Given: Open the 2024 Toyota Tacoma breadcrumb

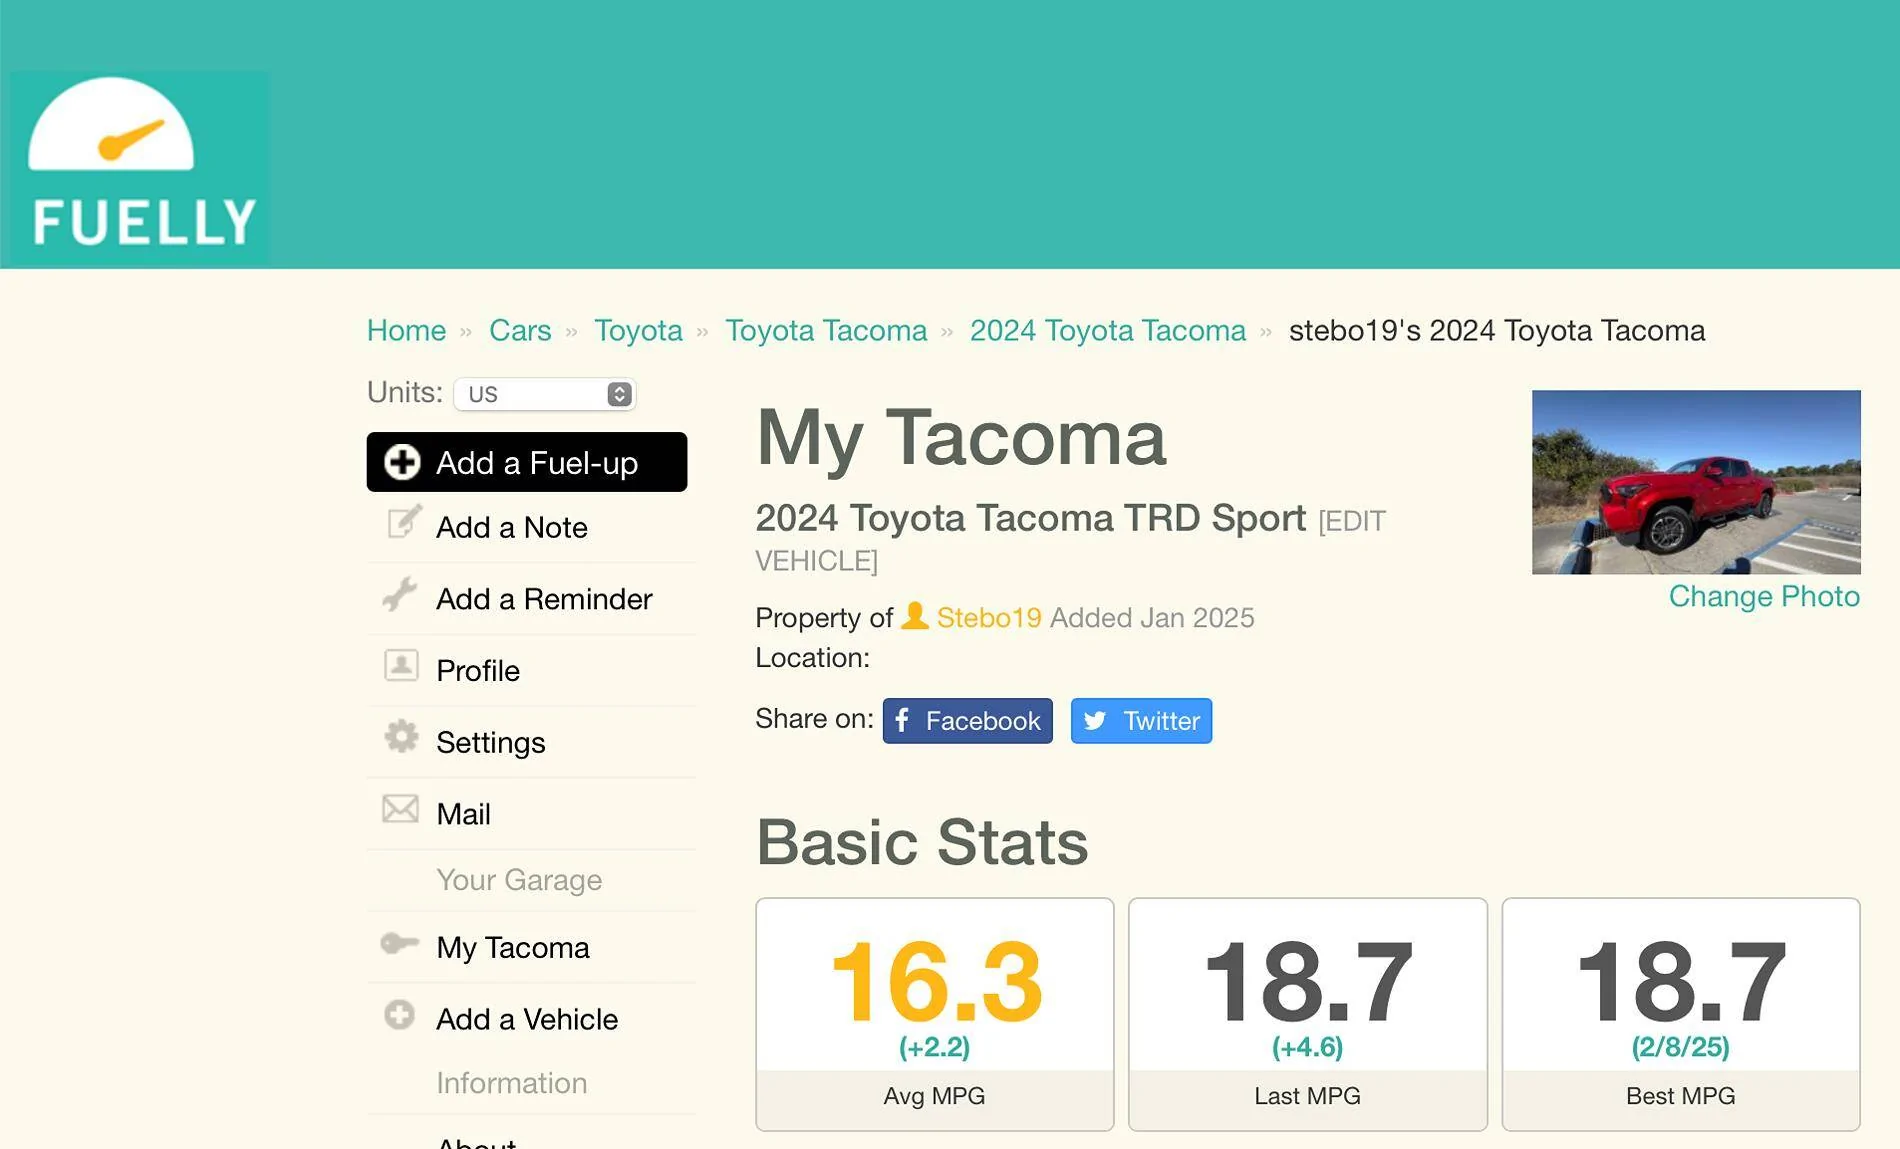Looking at the screenshot, I should [x=1107, y=331].
